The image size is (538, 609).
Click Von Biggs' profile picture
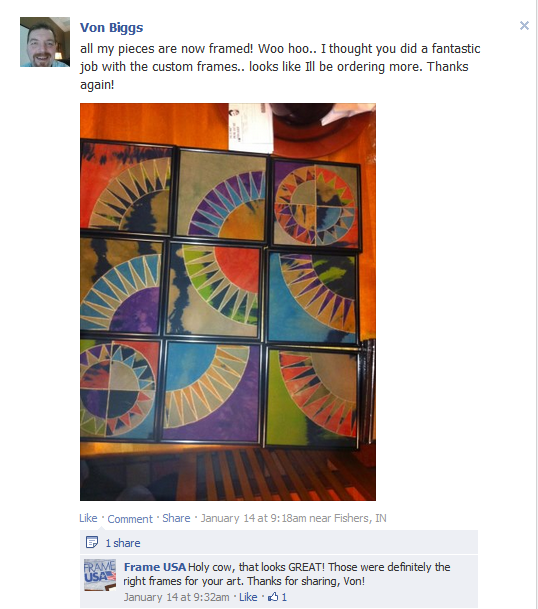click(x=45, y=42)
